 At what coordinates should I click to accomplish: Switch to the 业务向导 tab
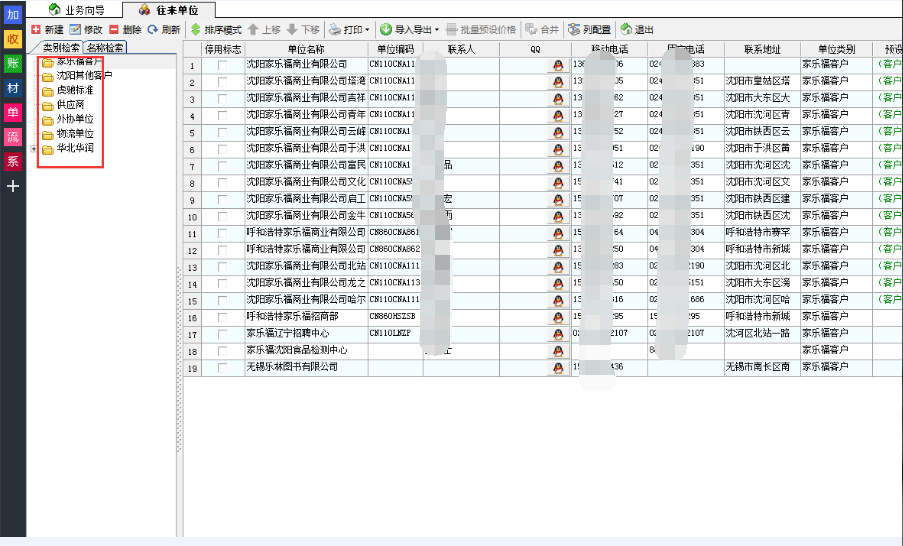point(78,9)
